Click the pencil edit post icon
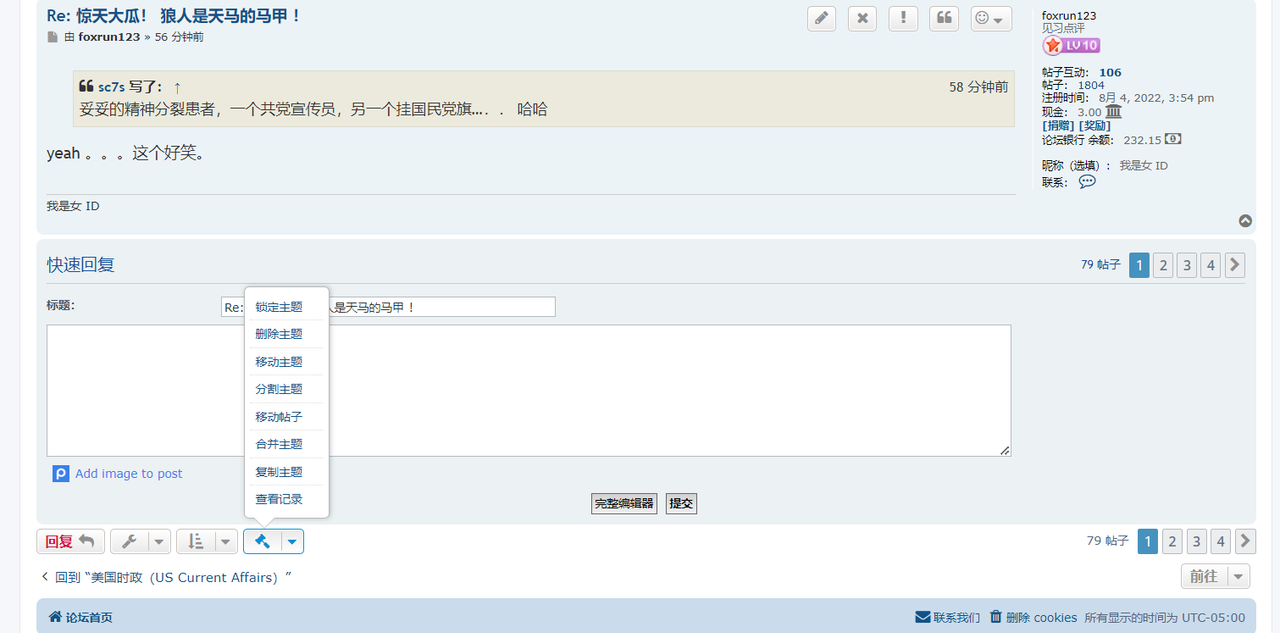 (821, 18)
